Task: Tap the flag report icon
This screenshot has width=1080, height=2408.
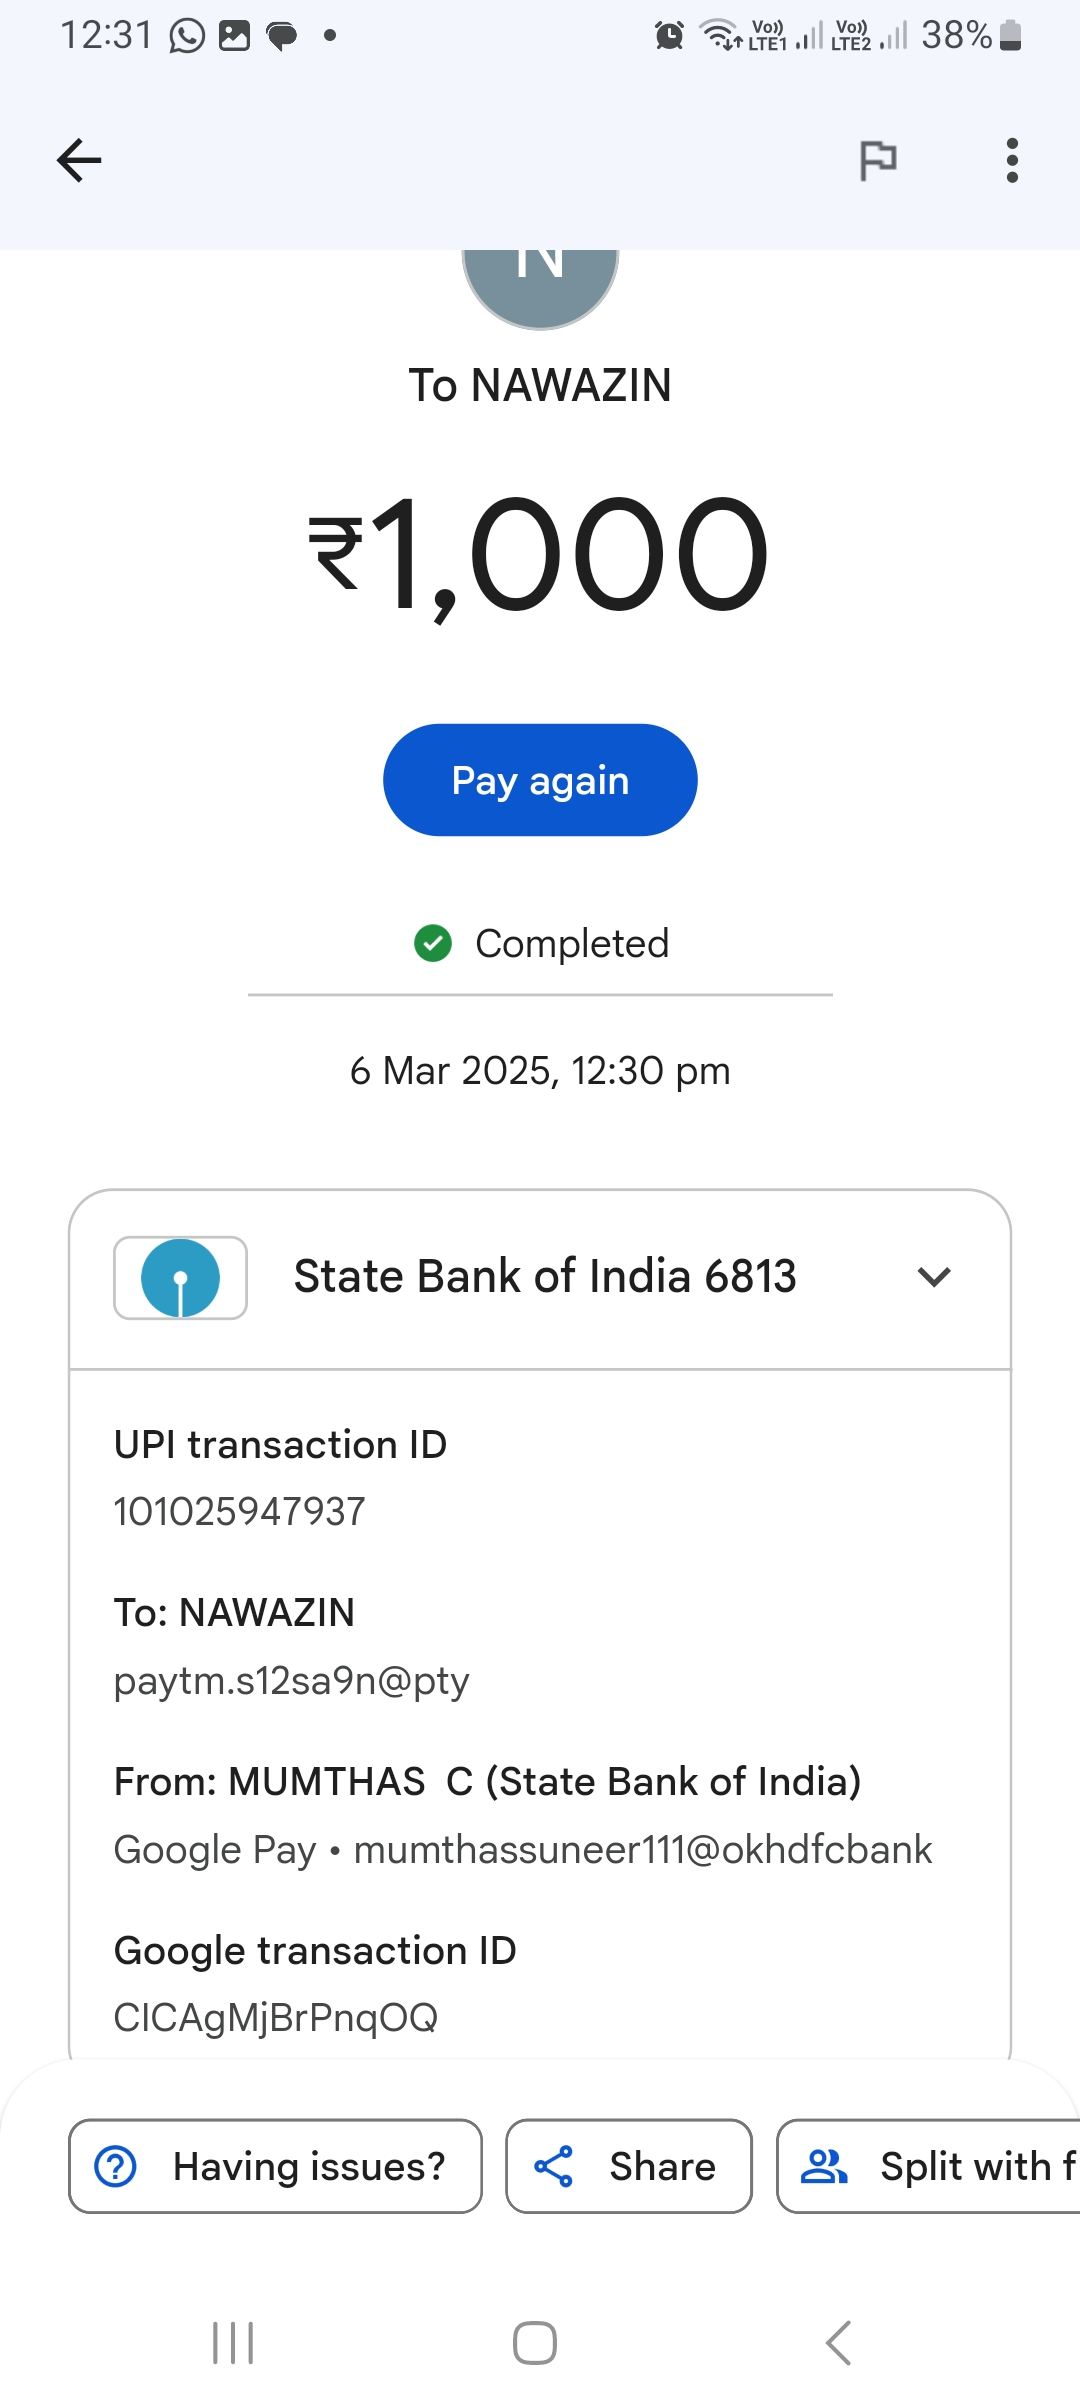Action: pyautogui.click(x=878, y=160)
